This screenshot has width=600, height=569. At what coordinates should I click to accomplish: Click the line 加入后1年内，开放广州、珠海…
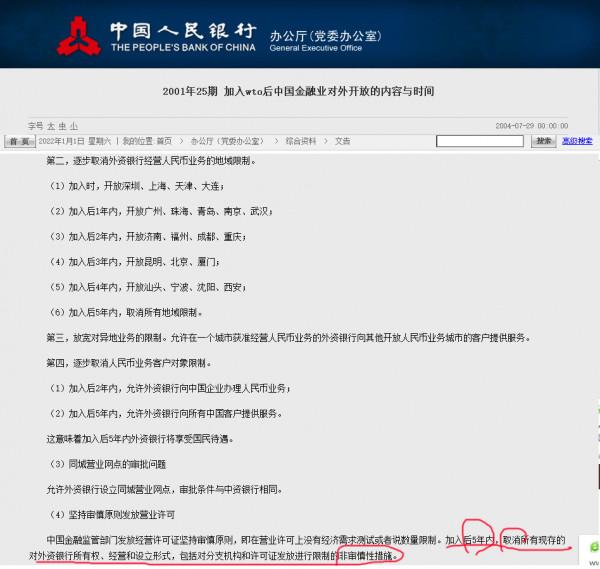click(x=161, y=211)
